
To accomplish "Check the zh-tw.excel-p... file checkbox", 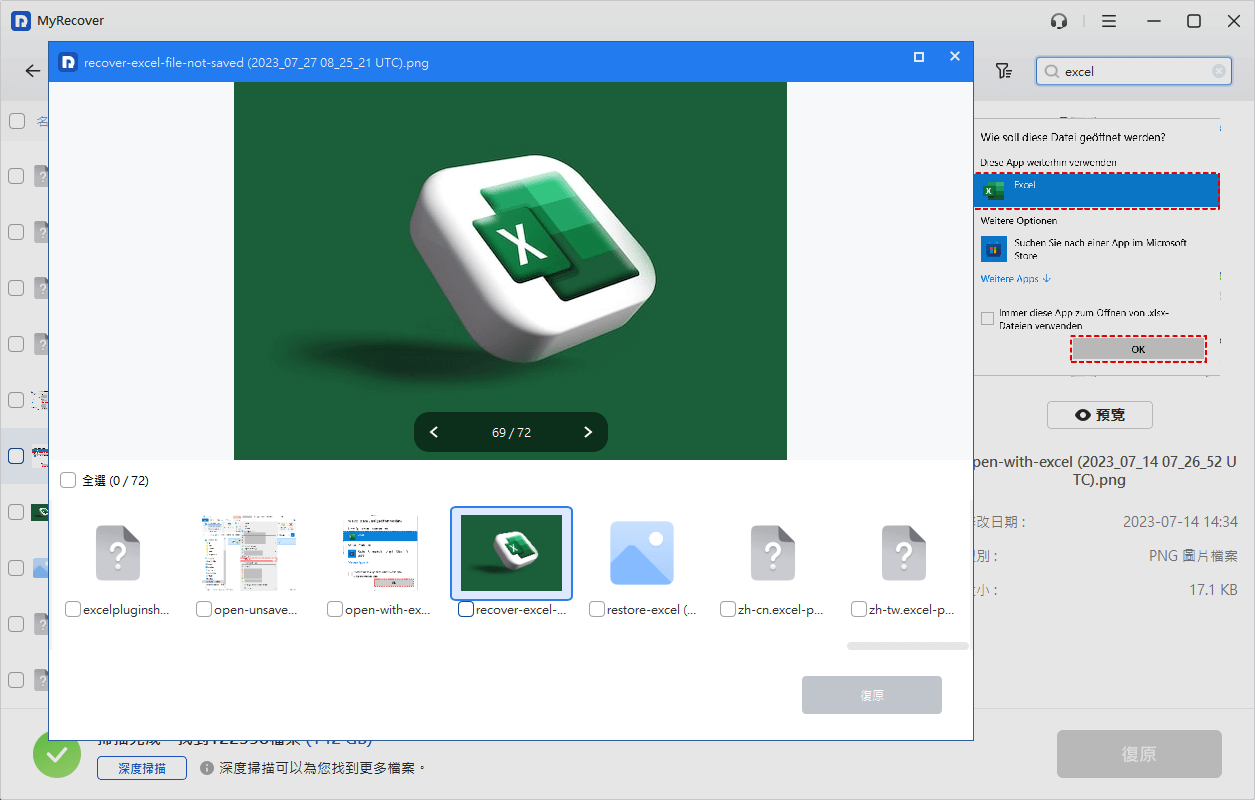I will [x=859, y=609].
